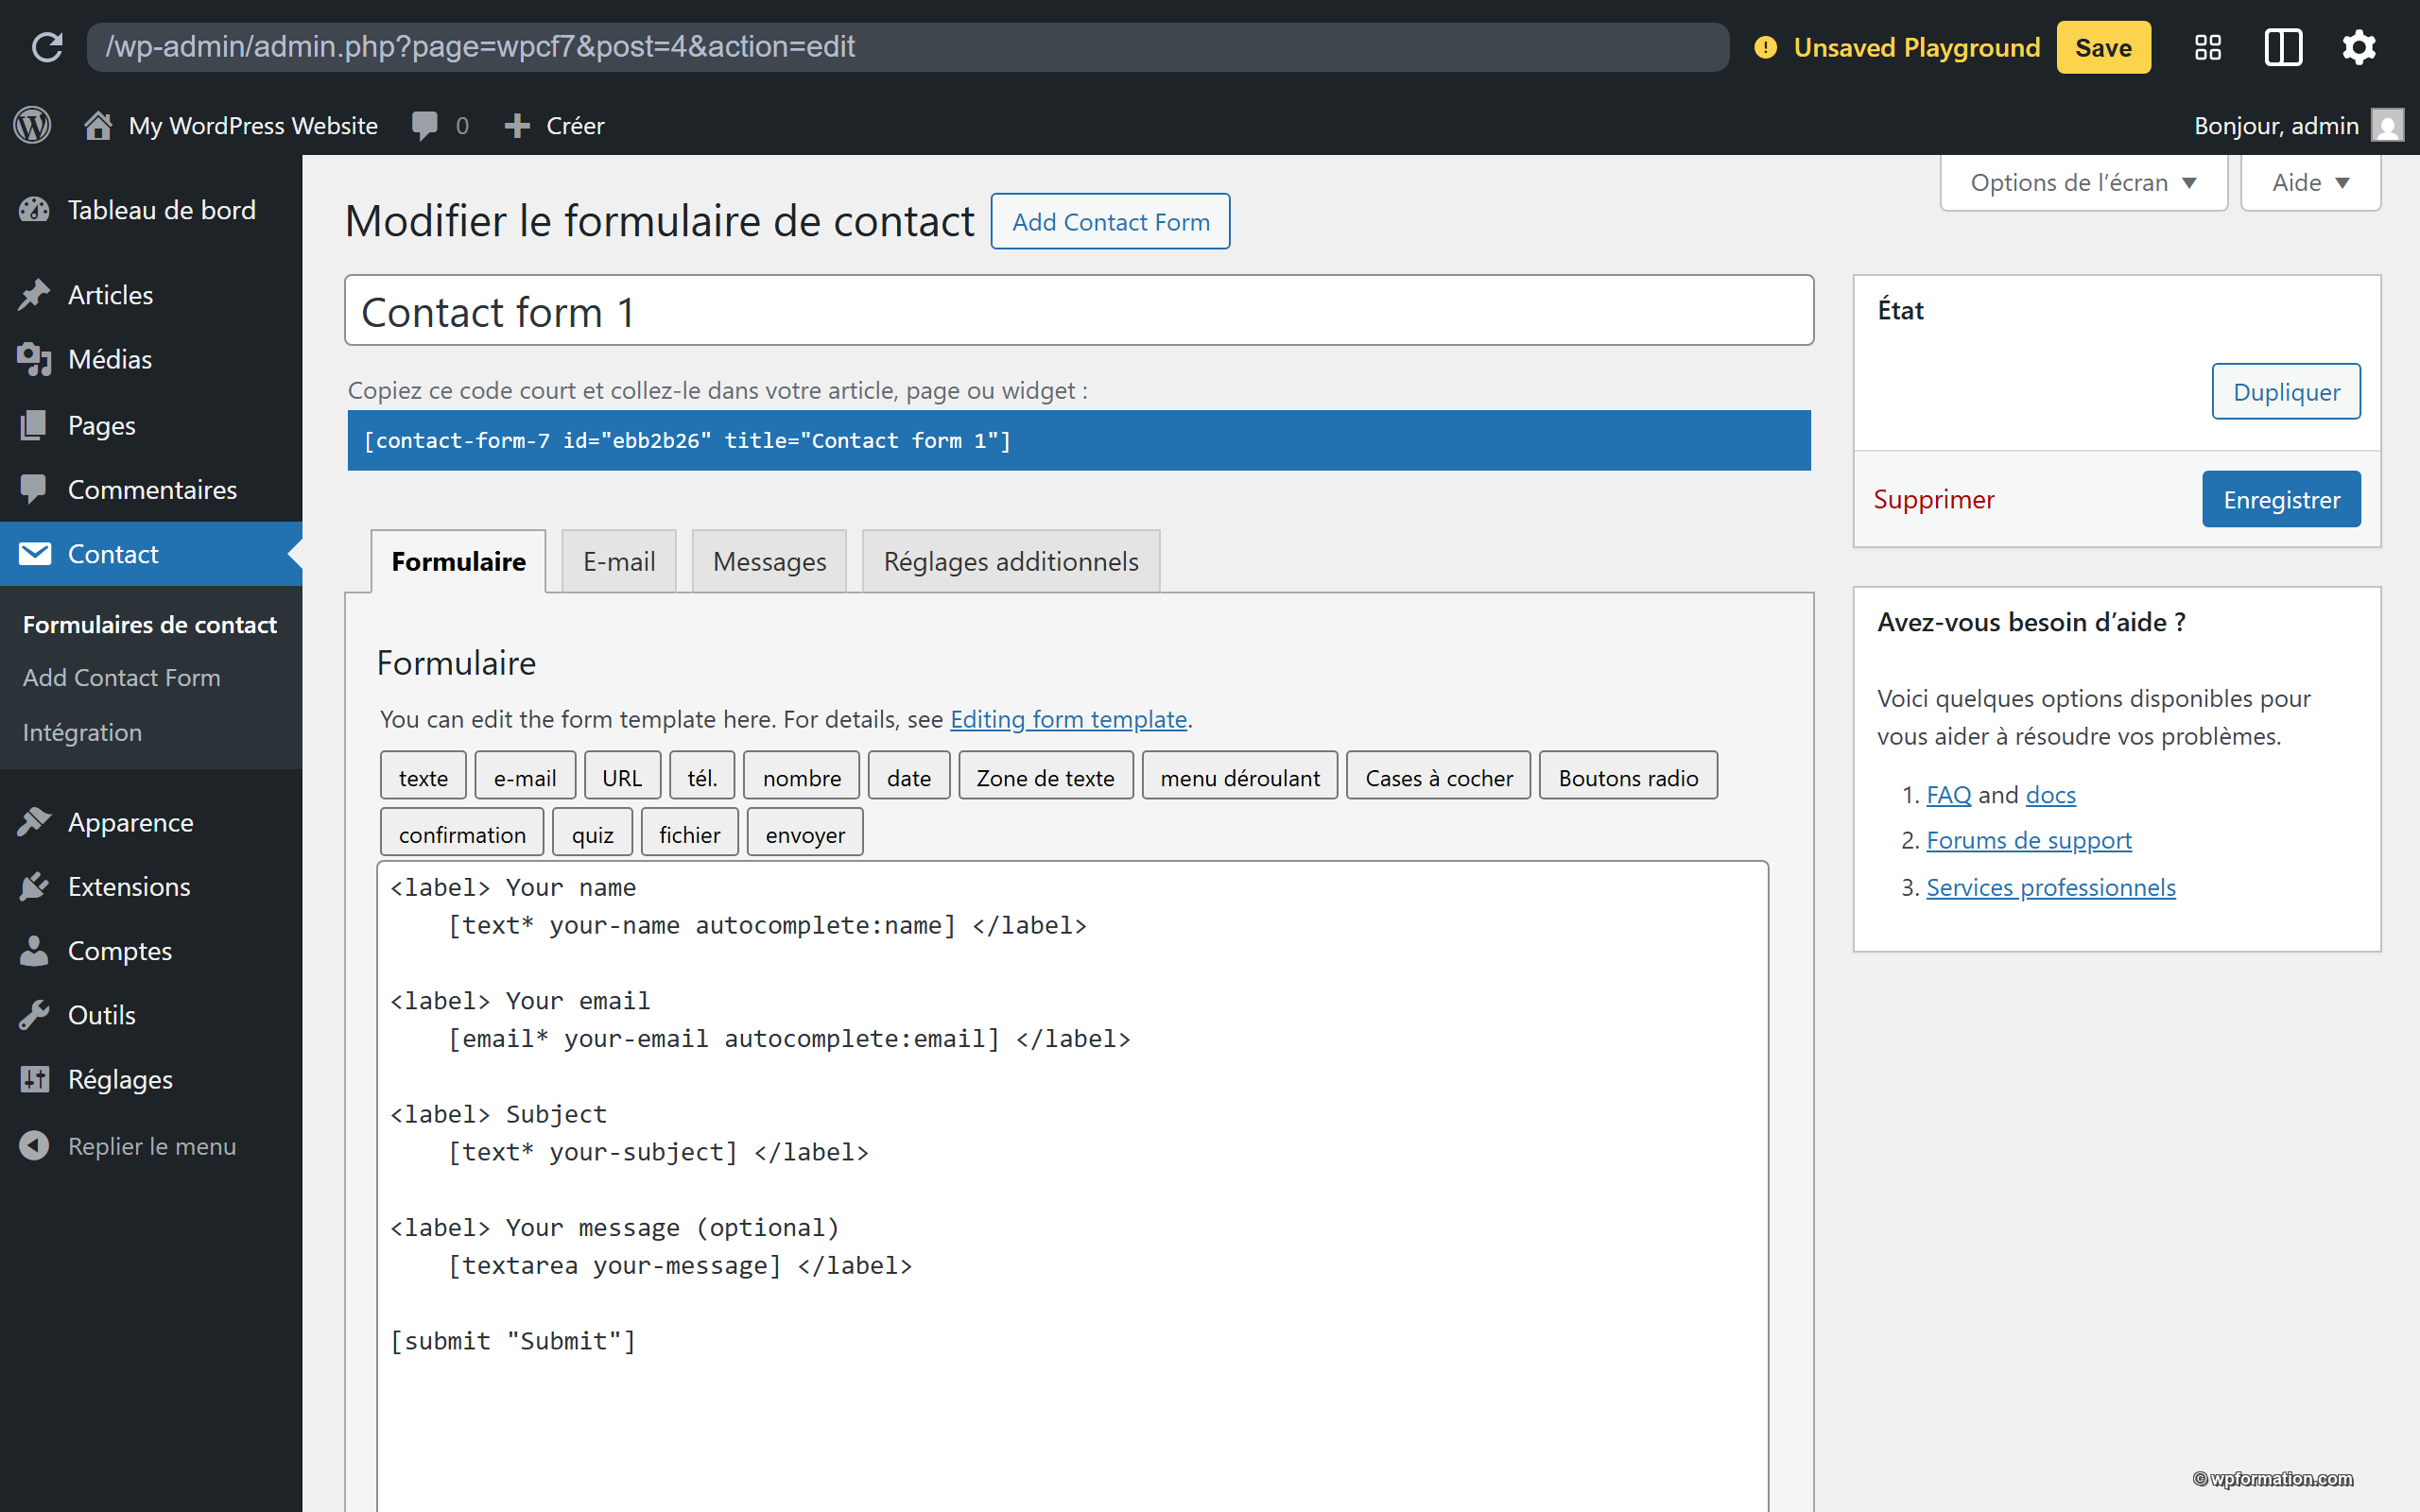This screenshot has height=1512, width=2420.
Task: Click the admin avatar icon
Action: pyautogui.click(x=2387, y=125)
